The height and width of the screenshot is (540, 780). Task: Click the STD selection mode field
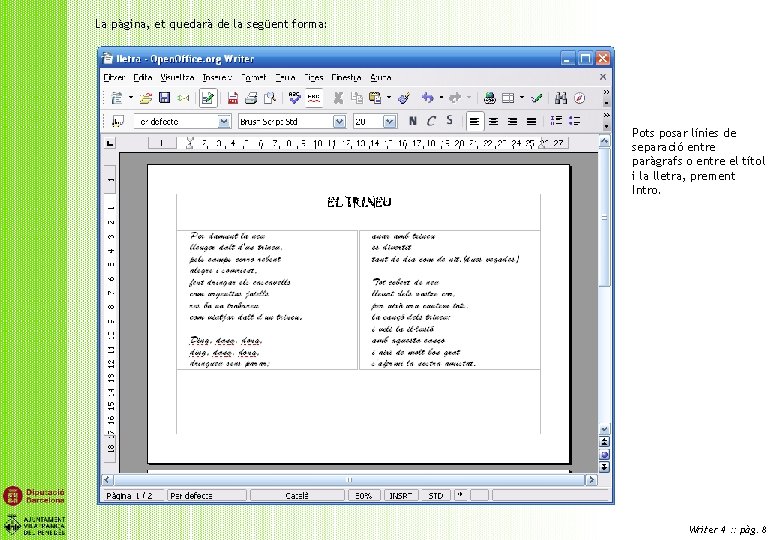[x=436, y=496]
